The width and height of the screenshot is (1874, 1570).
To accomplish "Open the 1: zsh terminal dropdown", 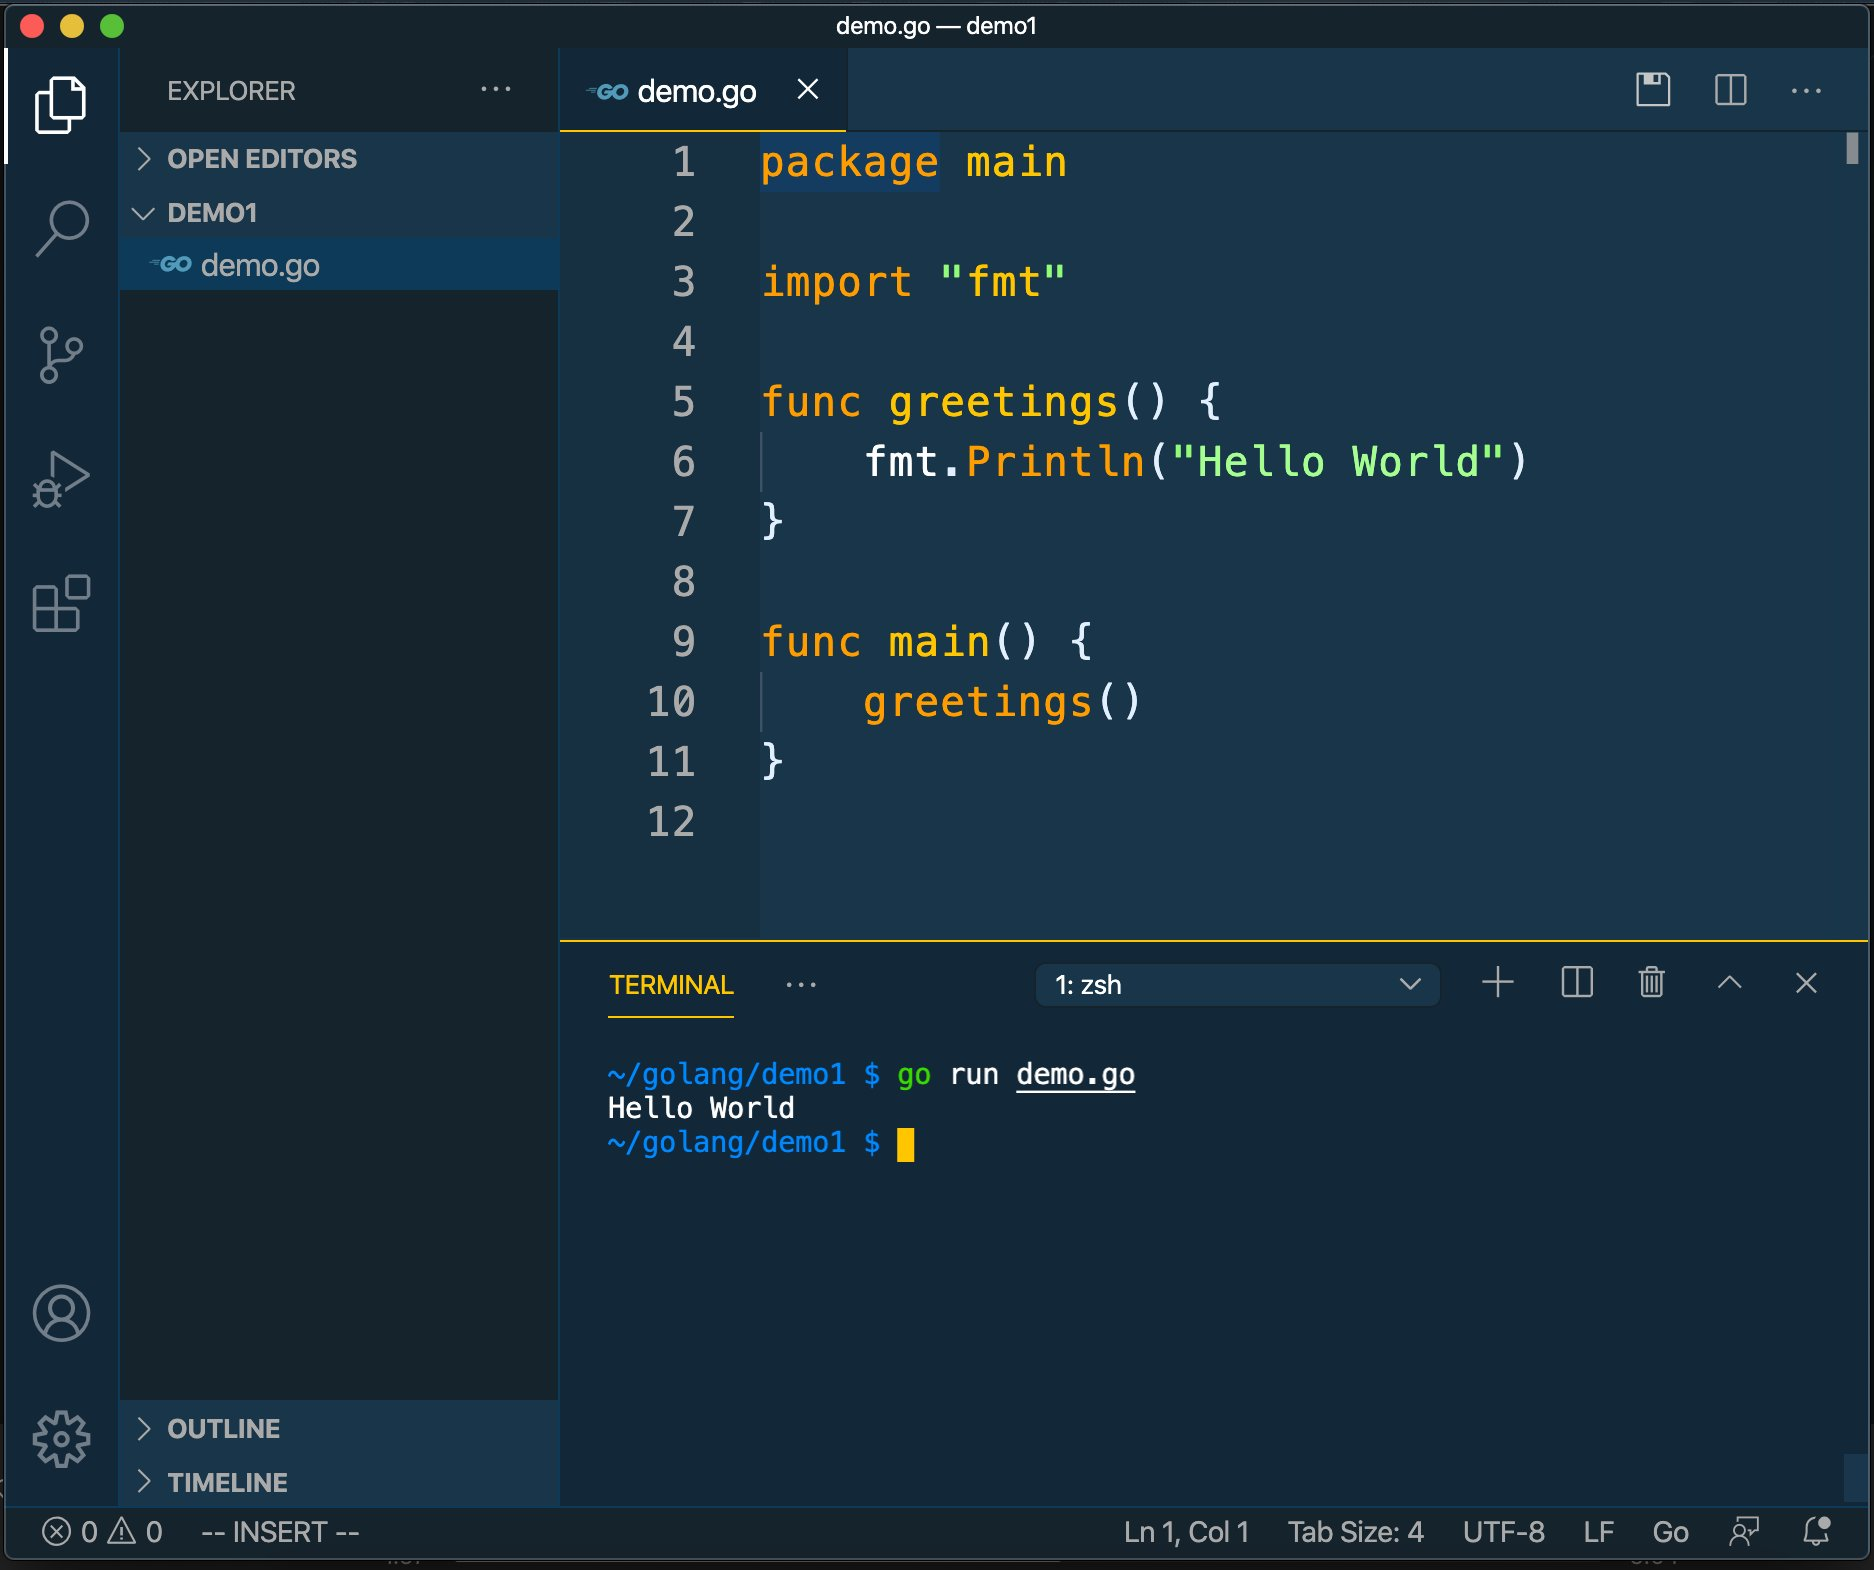I will coord(1237,985).
